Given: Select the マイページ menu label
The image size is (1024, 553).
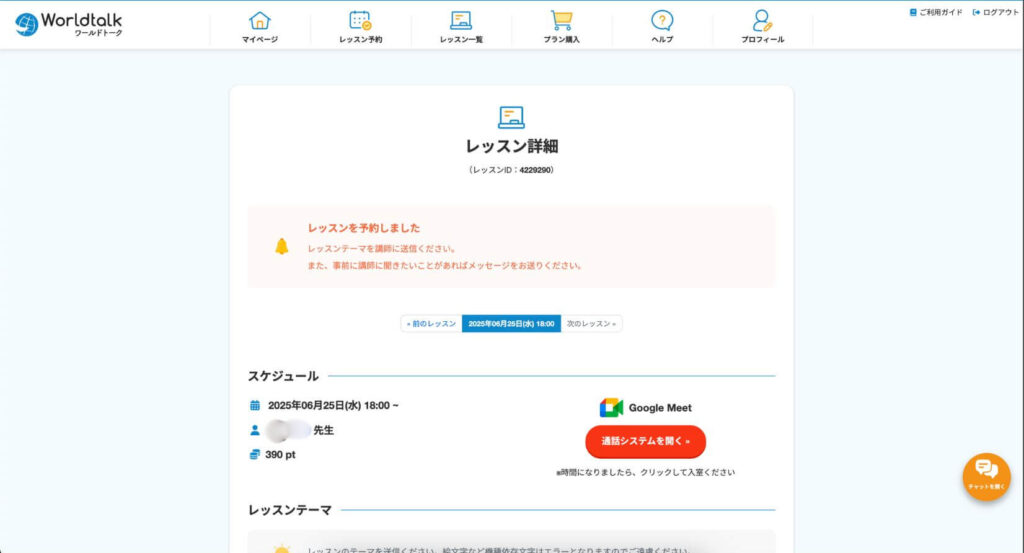Looking at the screenshot, I should click(260, 40).
